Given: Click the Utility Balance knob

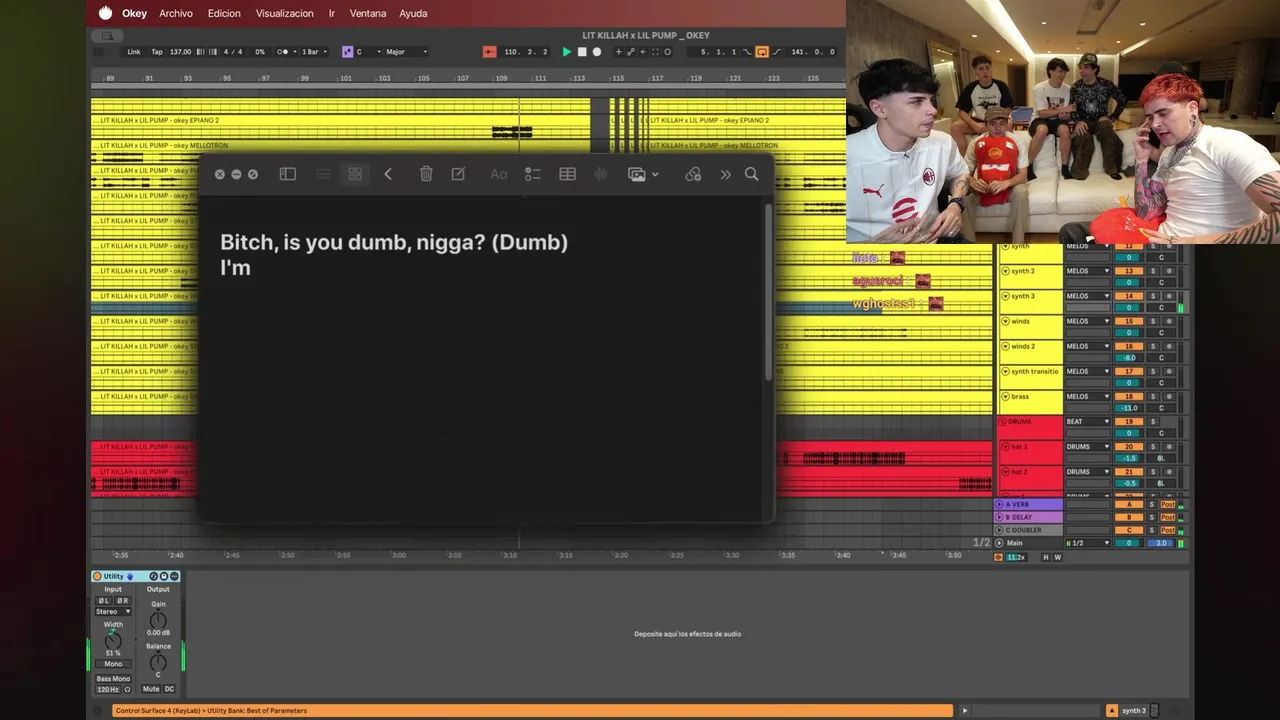Looking at the screenshot, I should 158,661.
